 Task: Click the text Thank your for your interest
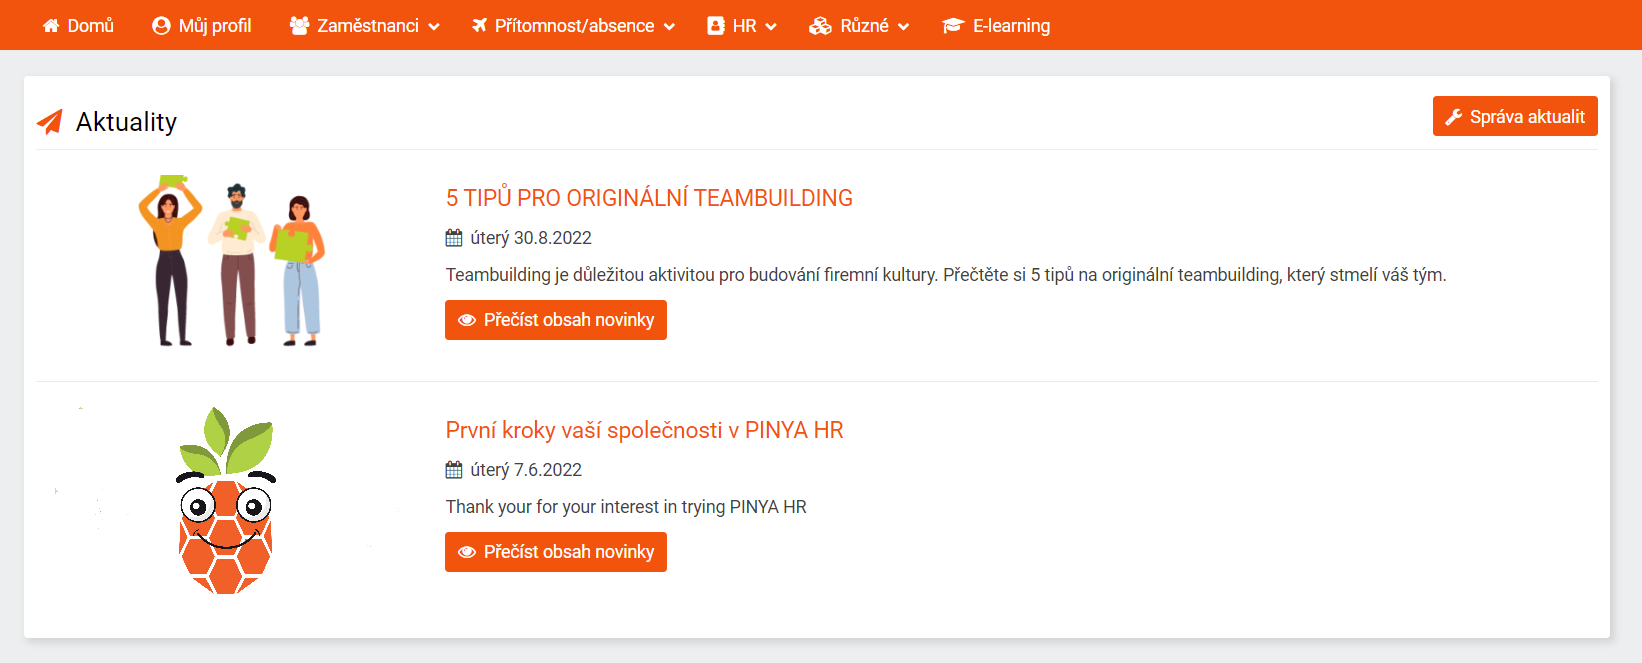click(626, 507)
